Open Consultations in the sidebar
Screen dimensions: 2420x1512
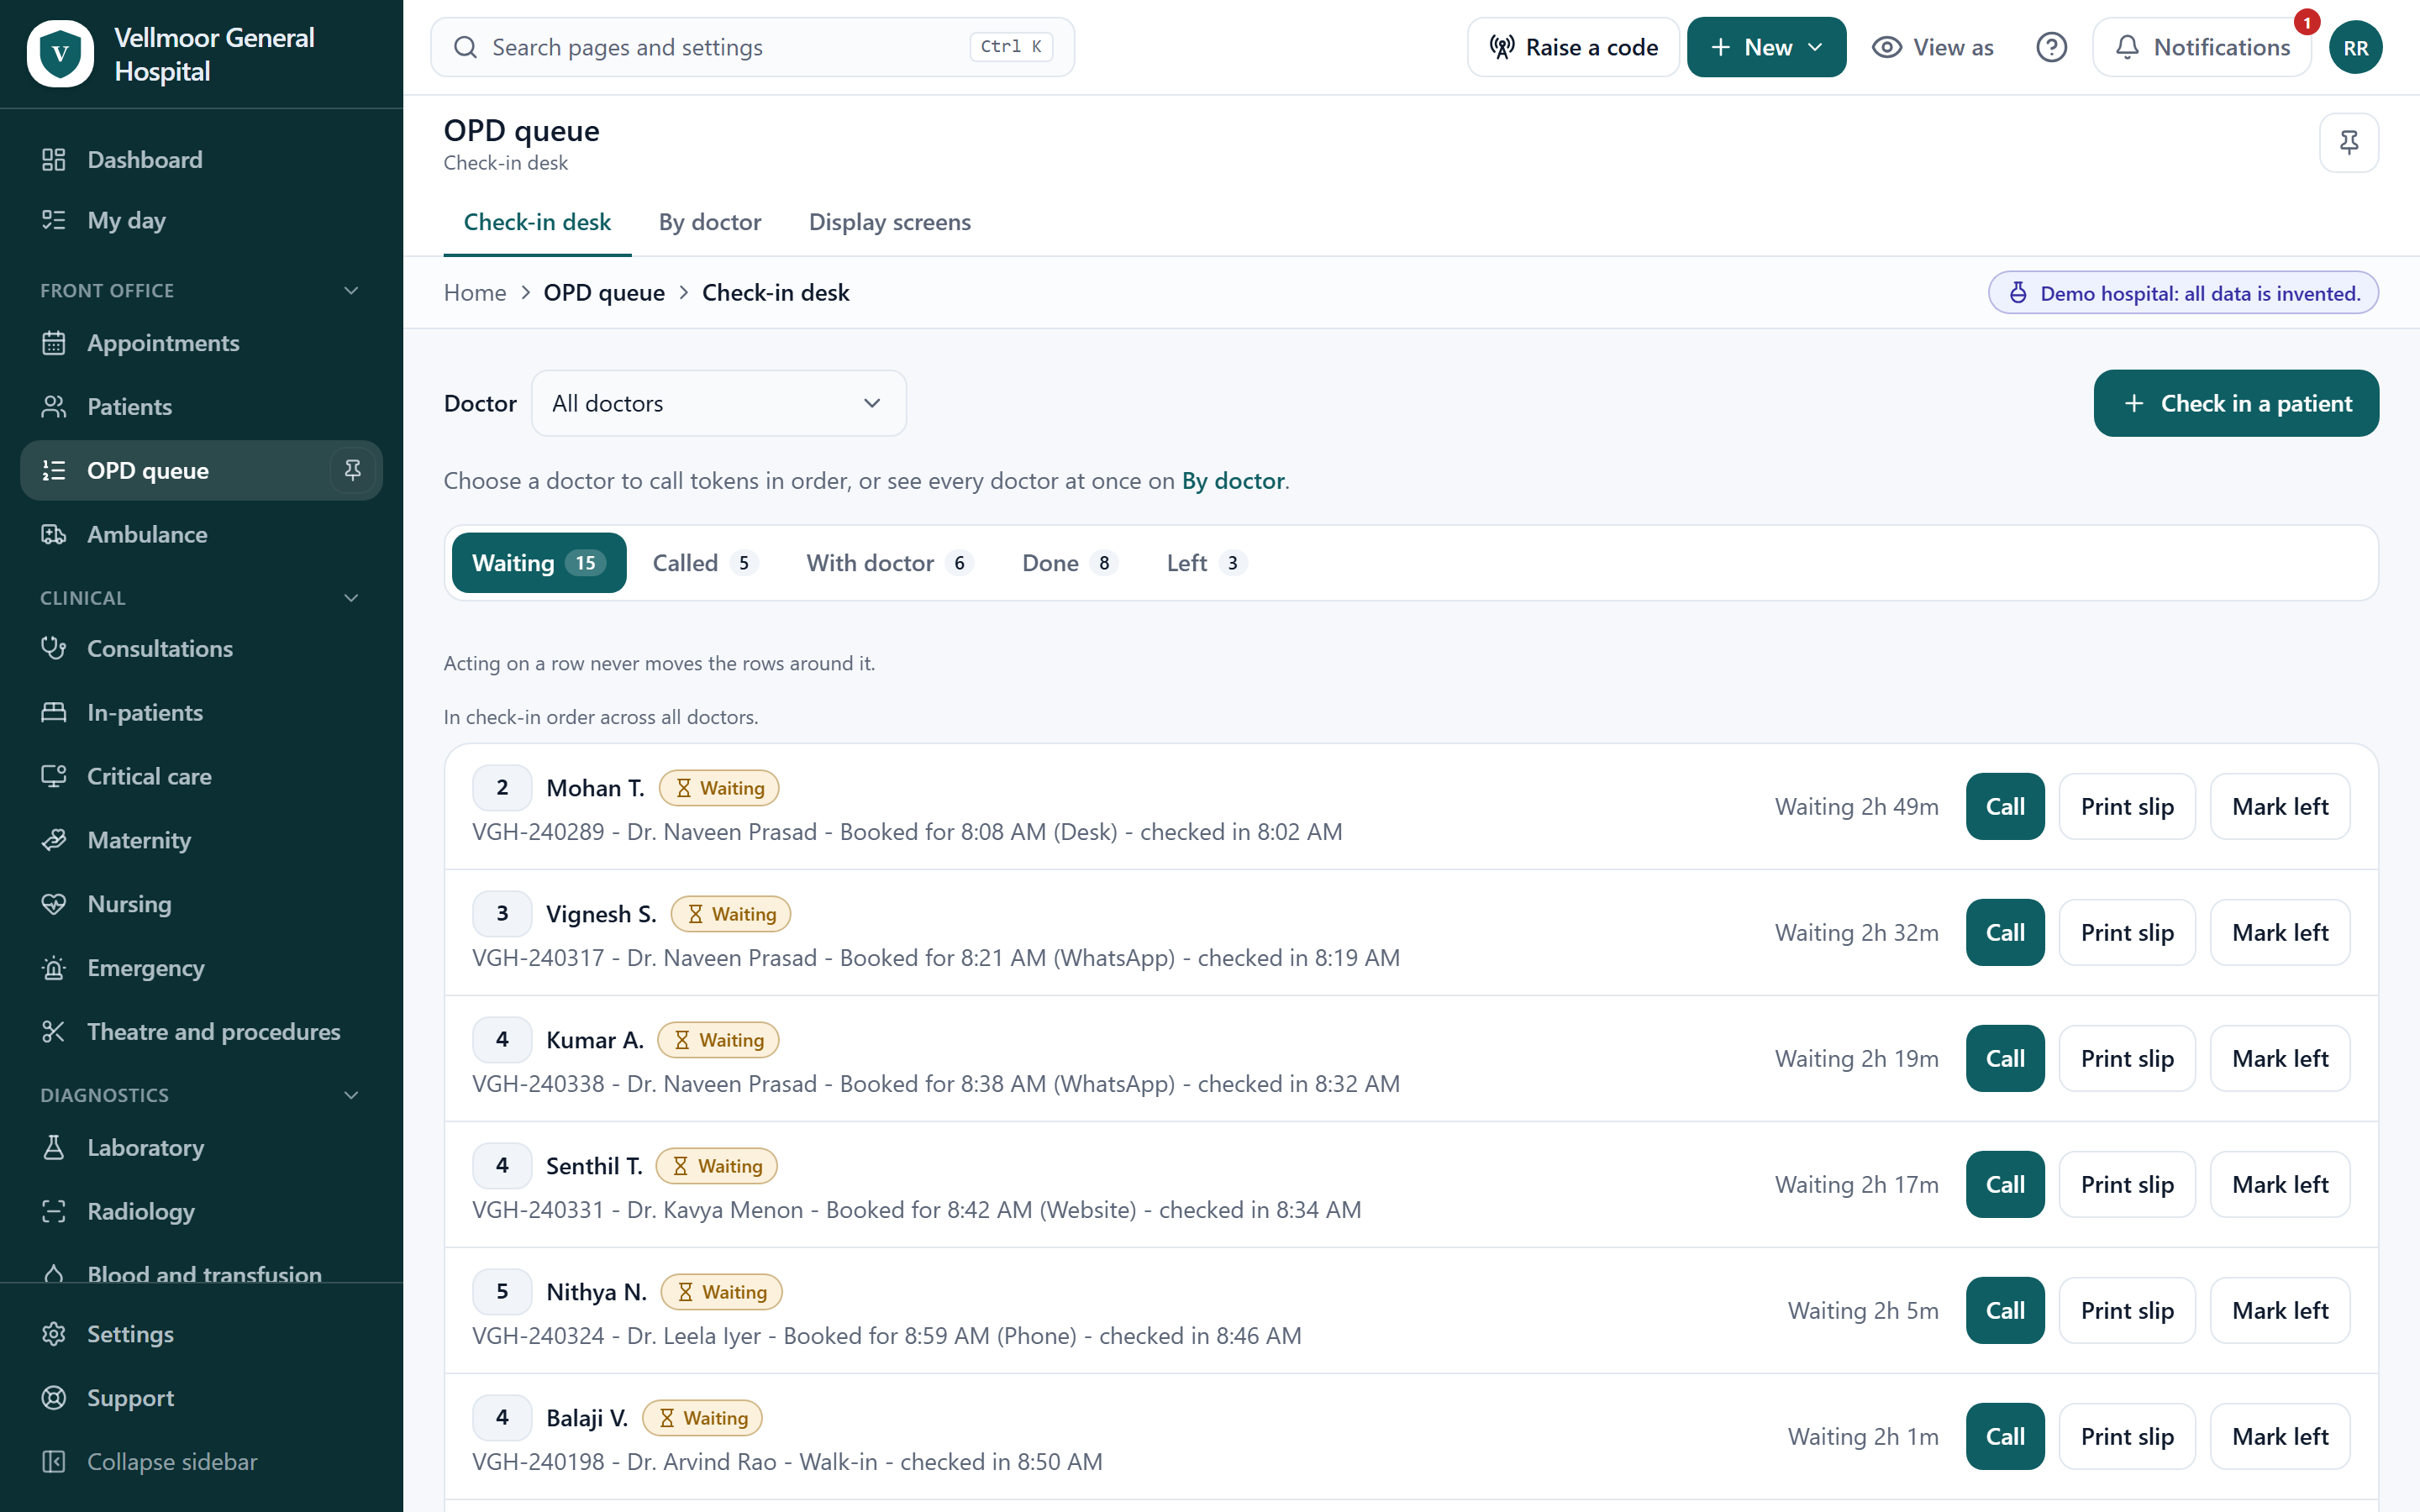(x=201, y=648)
